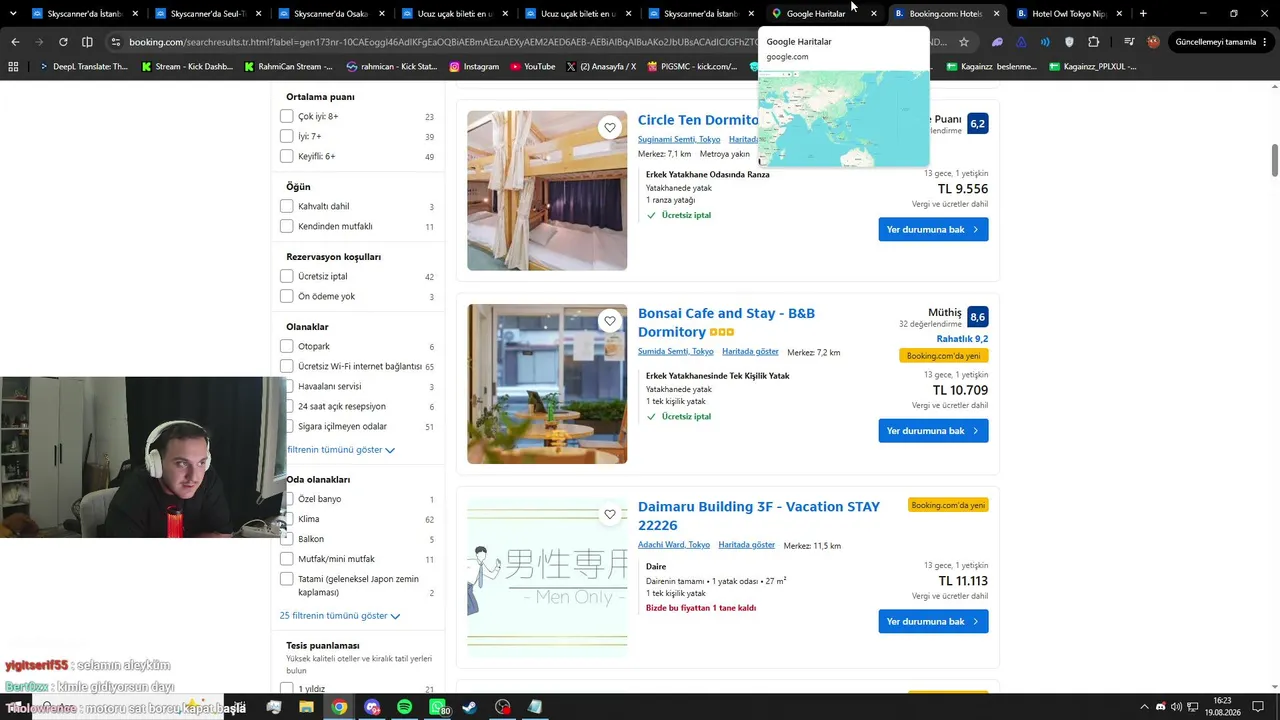Check the 'Mutfak/mini mutfak' room filter
The image size is (1280, 720).
287,559
